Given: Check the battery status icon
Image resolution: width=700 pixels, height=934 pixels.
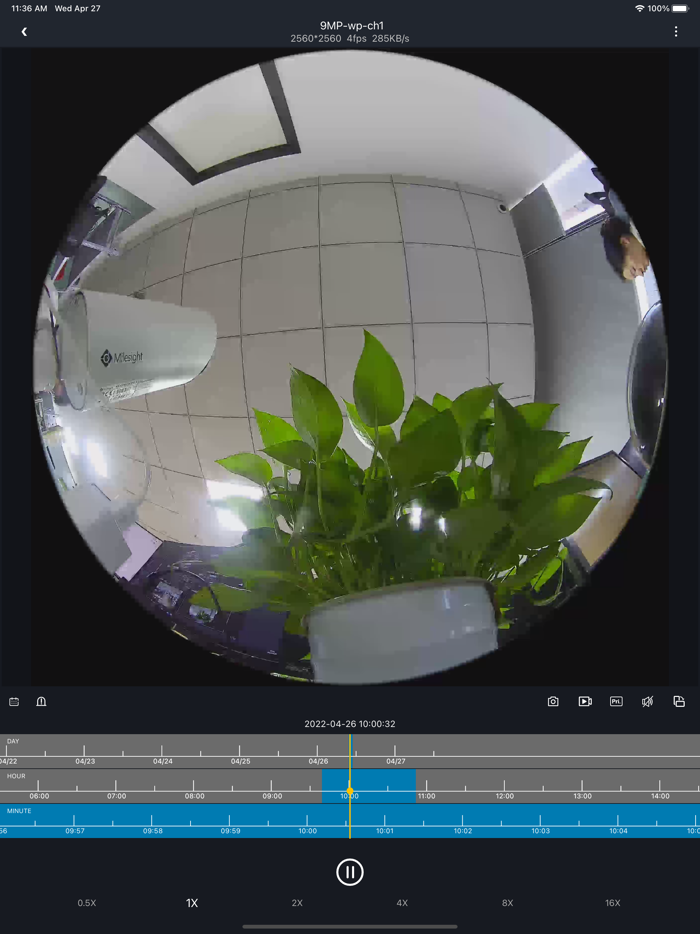Looking at the screenshot, I should 680,8.
